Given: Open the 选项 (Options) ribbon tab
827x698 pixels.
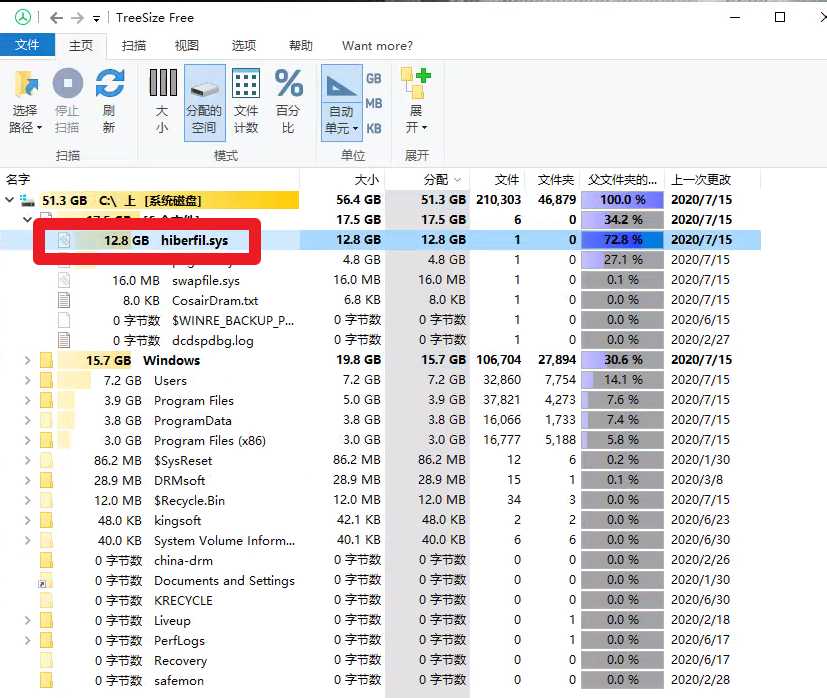Looking at the screenshot, I should [x=244, y=45].
